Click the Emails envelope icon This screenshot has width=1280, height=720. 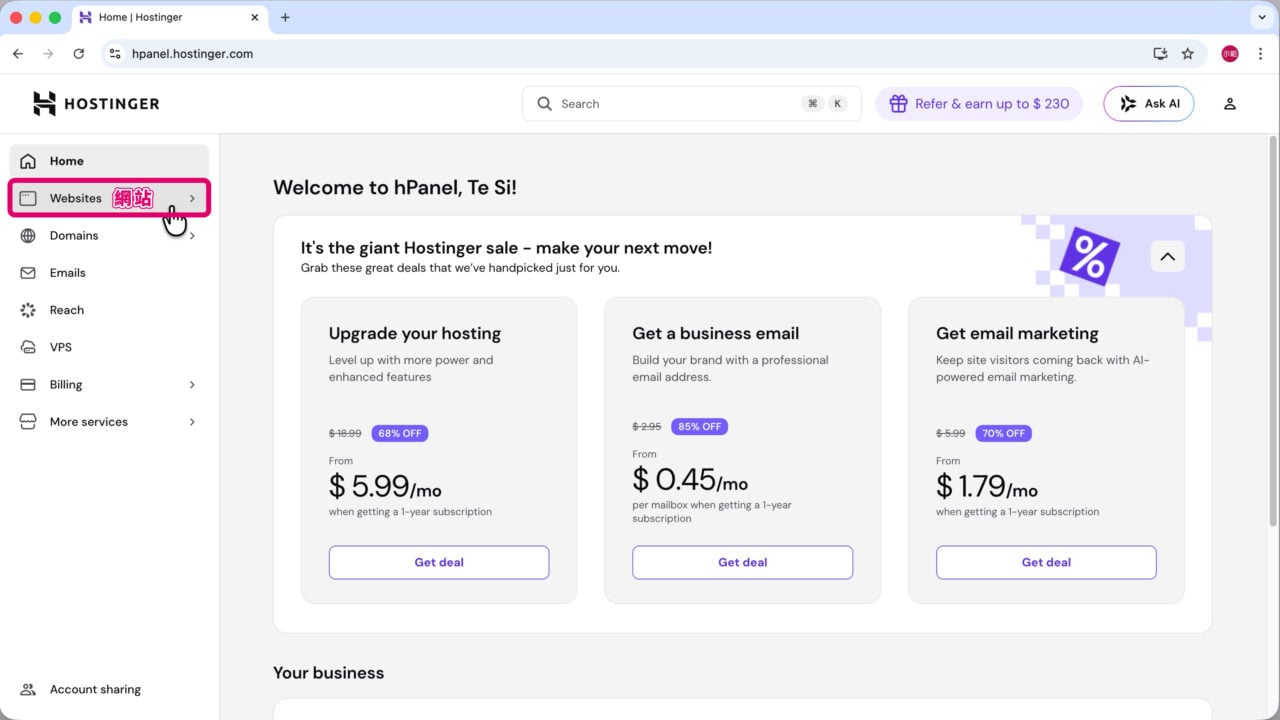(28, 273)
